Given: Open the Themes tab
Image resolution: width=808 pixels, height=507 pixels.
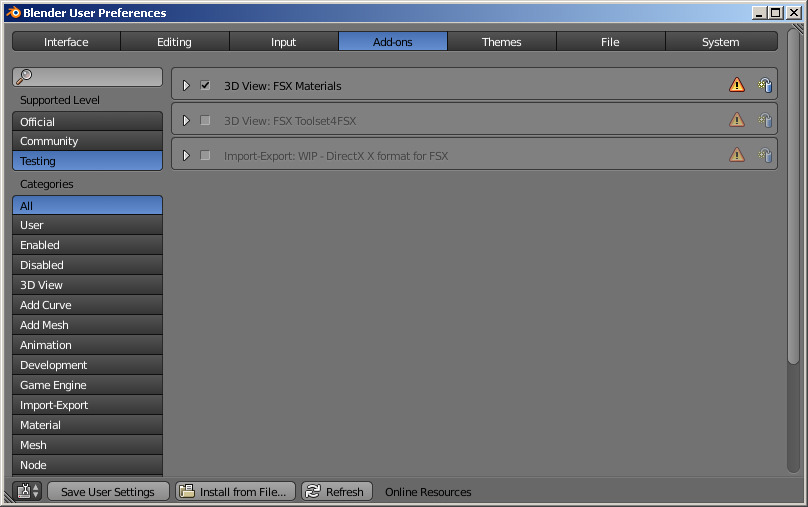Looking at the screenshot, I should pyautogui.click(x=501, y=42).
